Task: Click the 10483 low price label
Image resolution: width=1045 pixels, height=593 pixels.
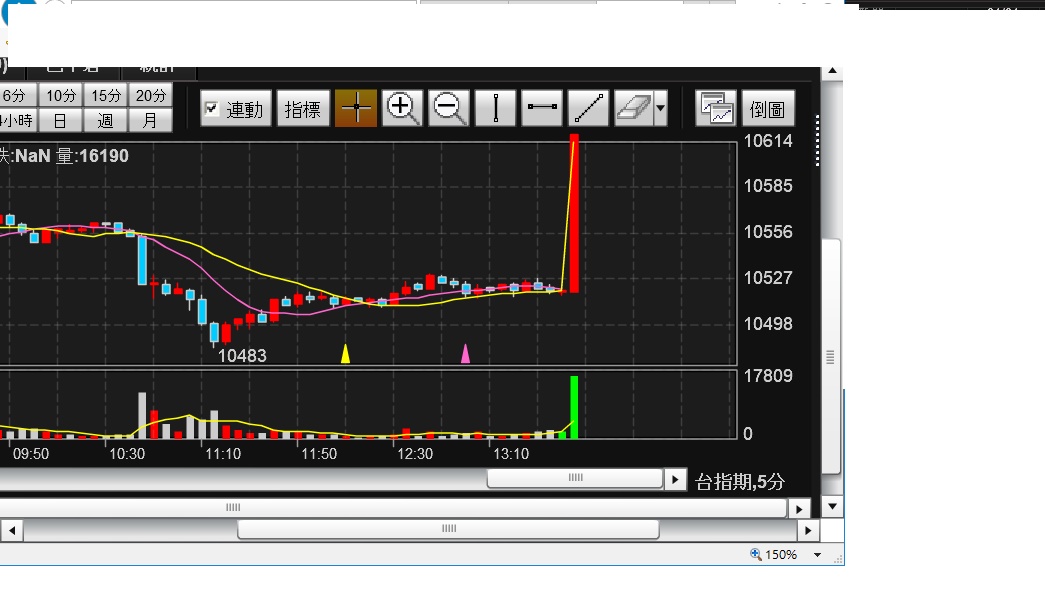Action: tap(243, 356)
